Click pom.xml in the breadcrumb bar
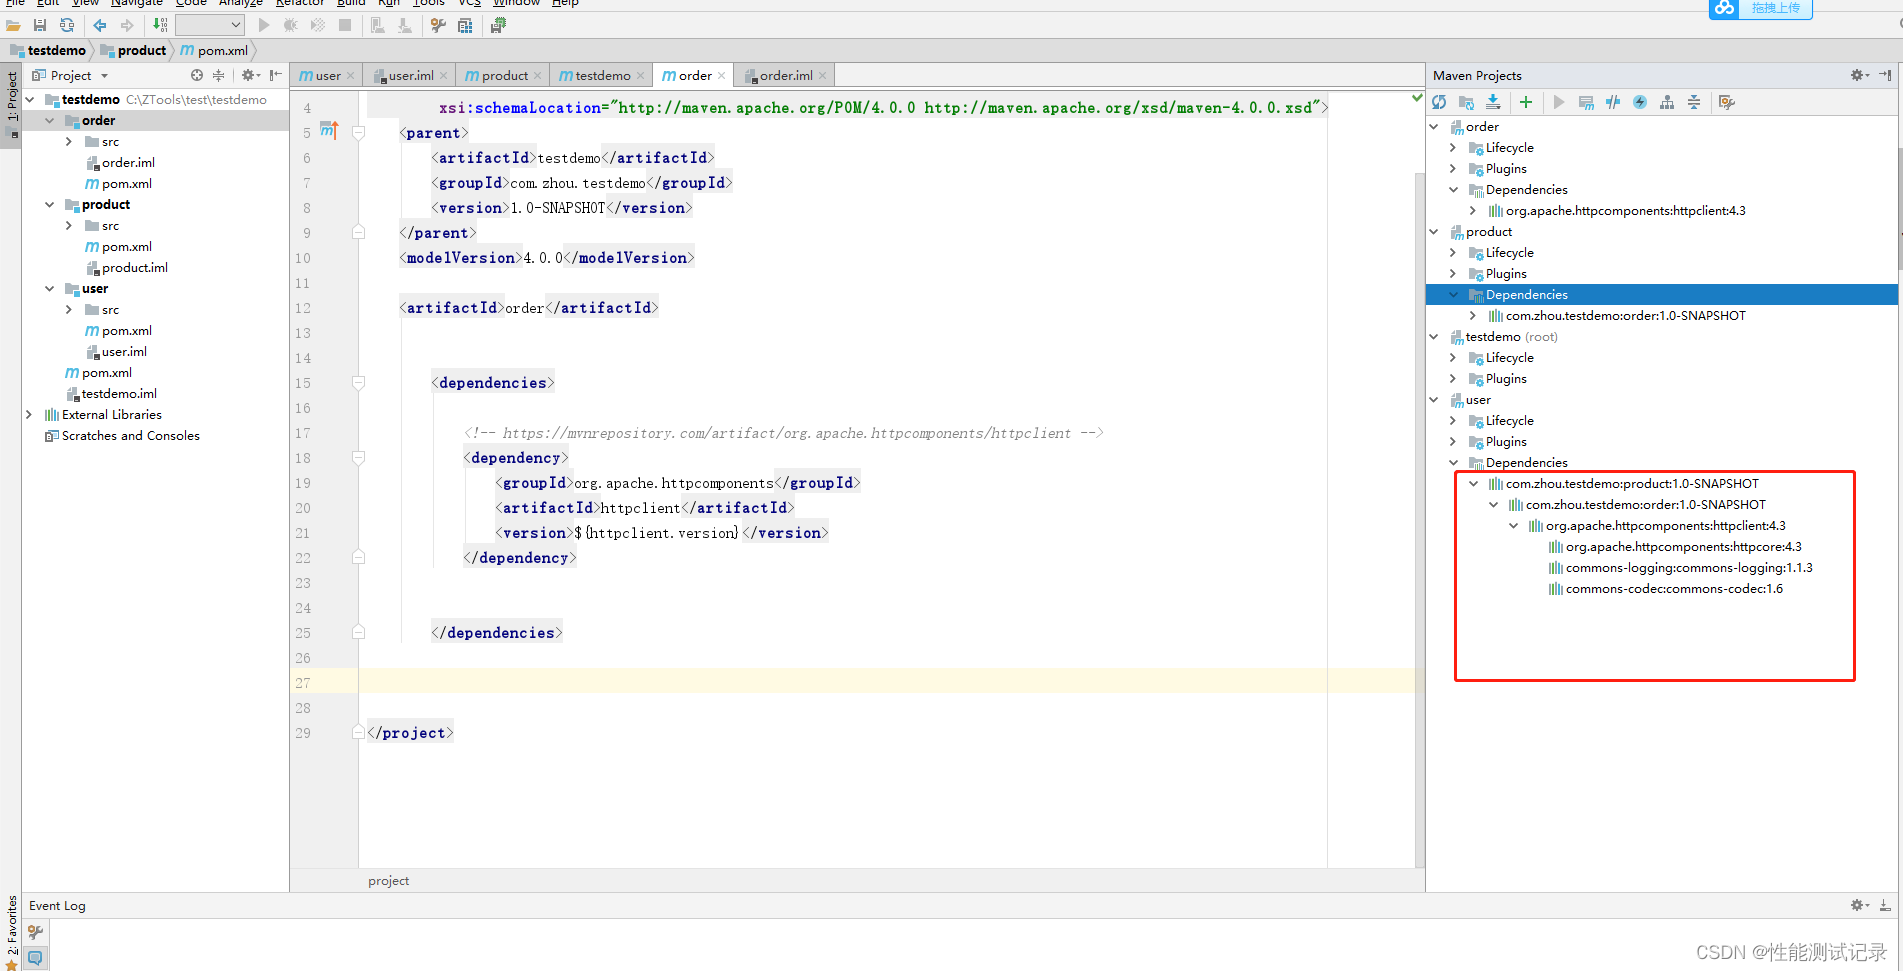The image size is (1903, 971). click(214, 50)
